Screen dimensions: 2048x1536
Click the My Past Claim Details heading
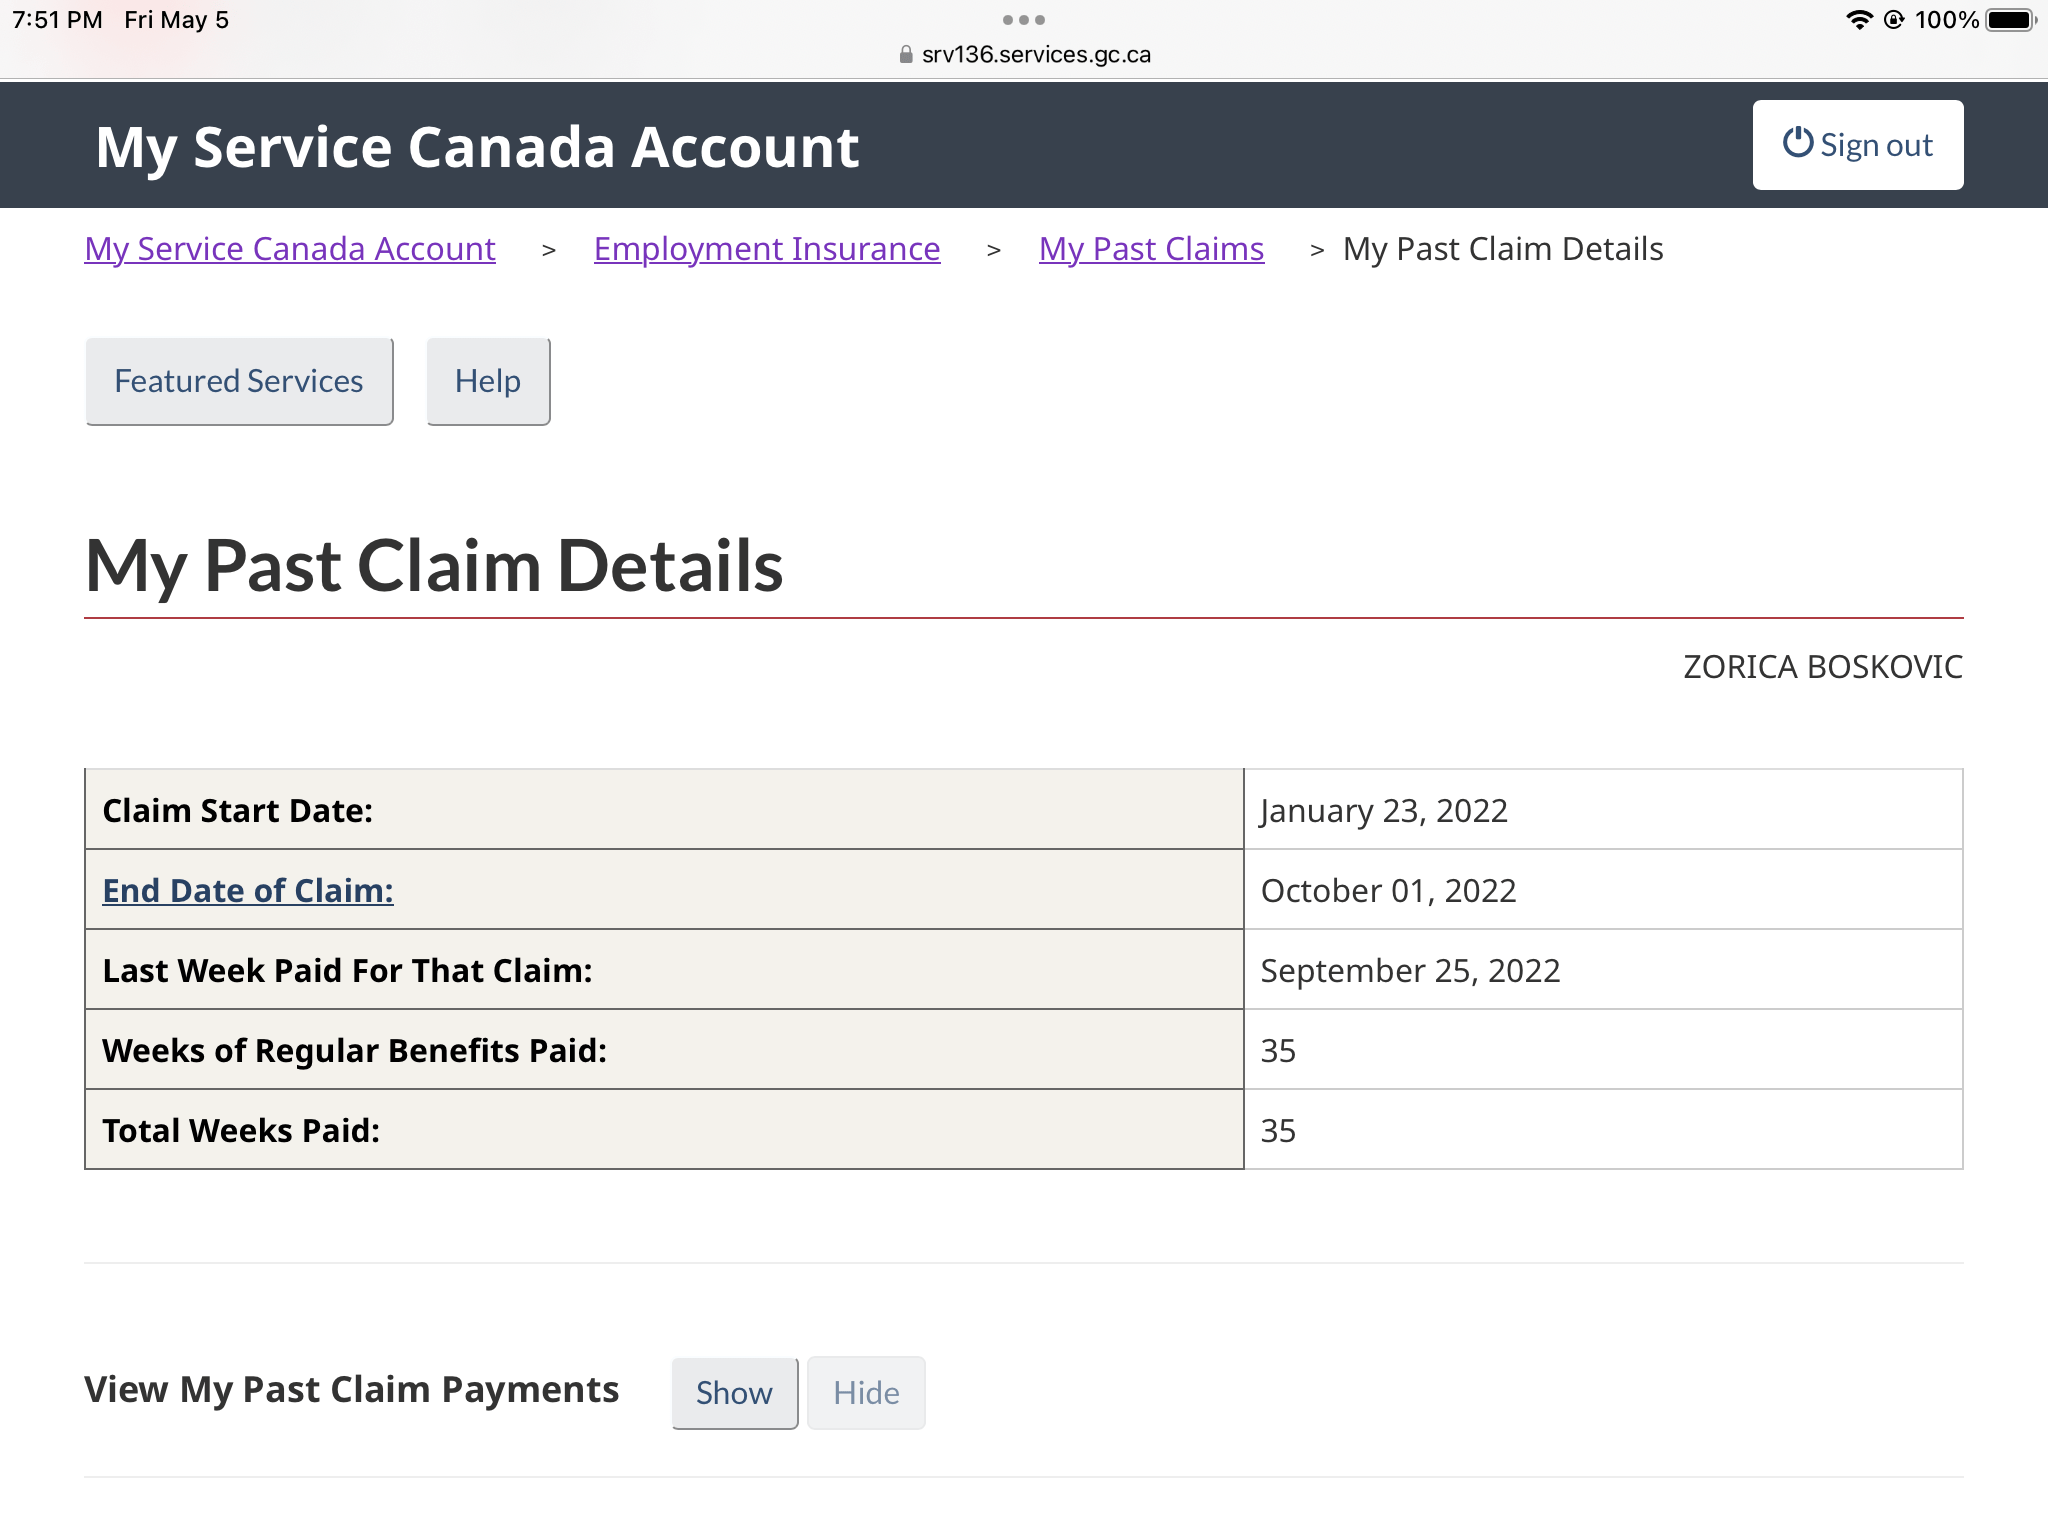pos(434,566)
